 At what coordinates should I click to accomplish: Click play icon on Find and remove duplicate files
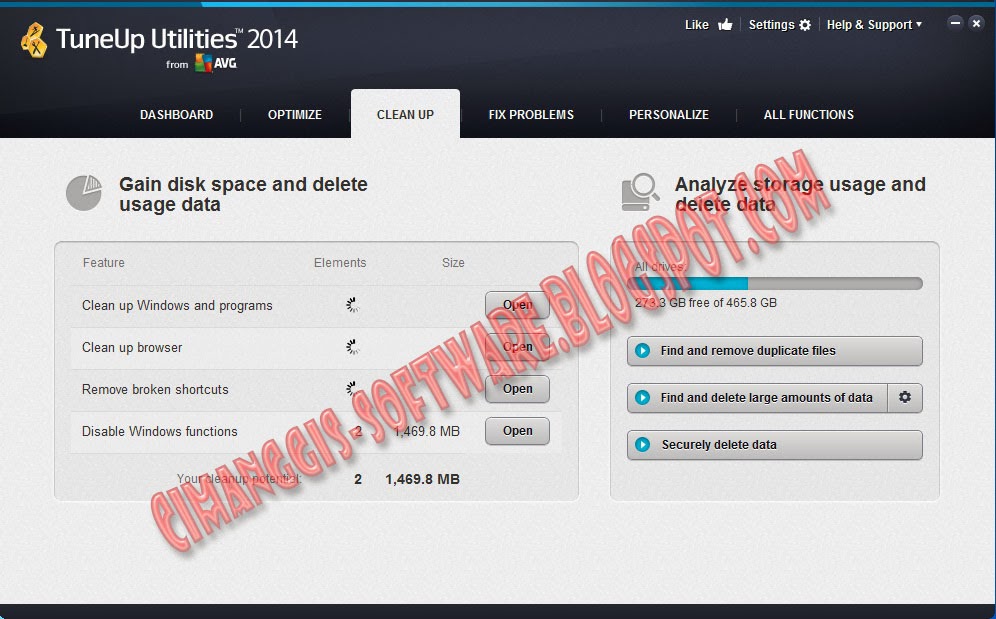click(x=642, y=350)
